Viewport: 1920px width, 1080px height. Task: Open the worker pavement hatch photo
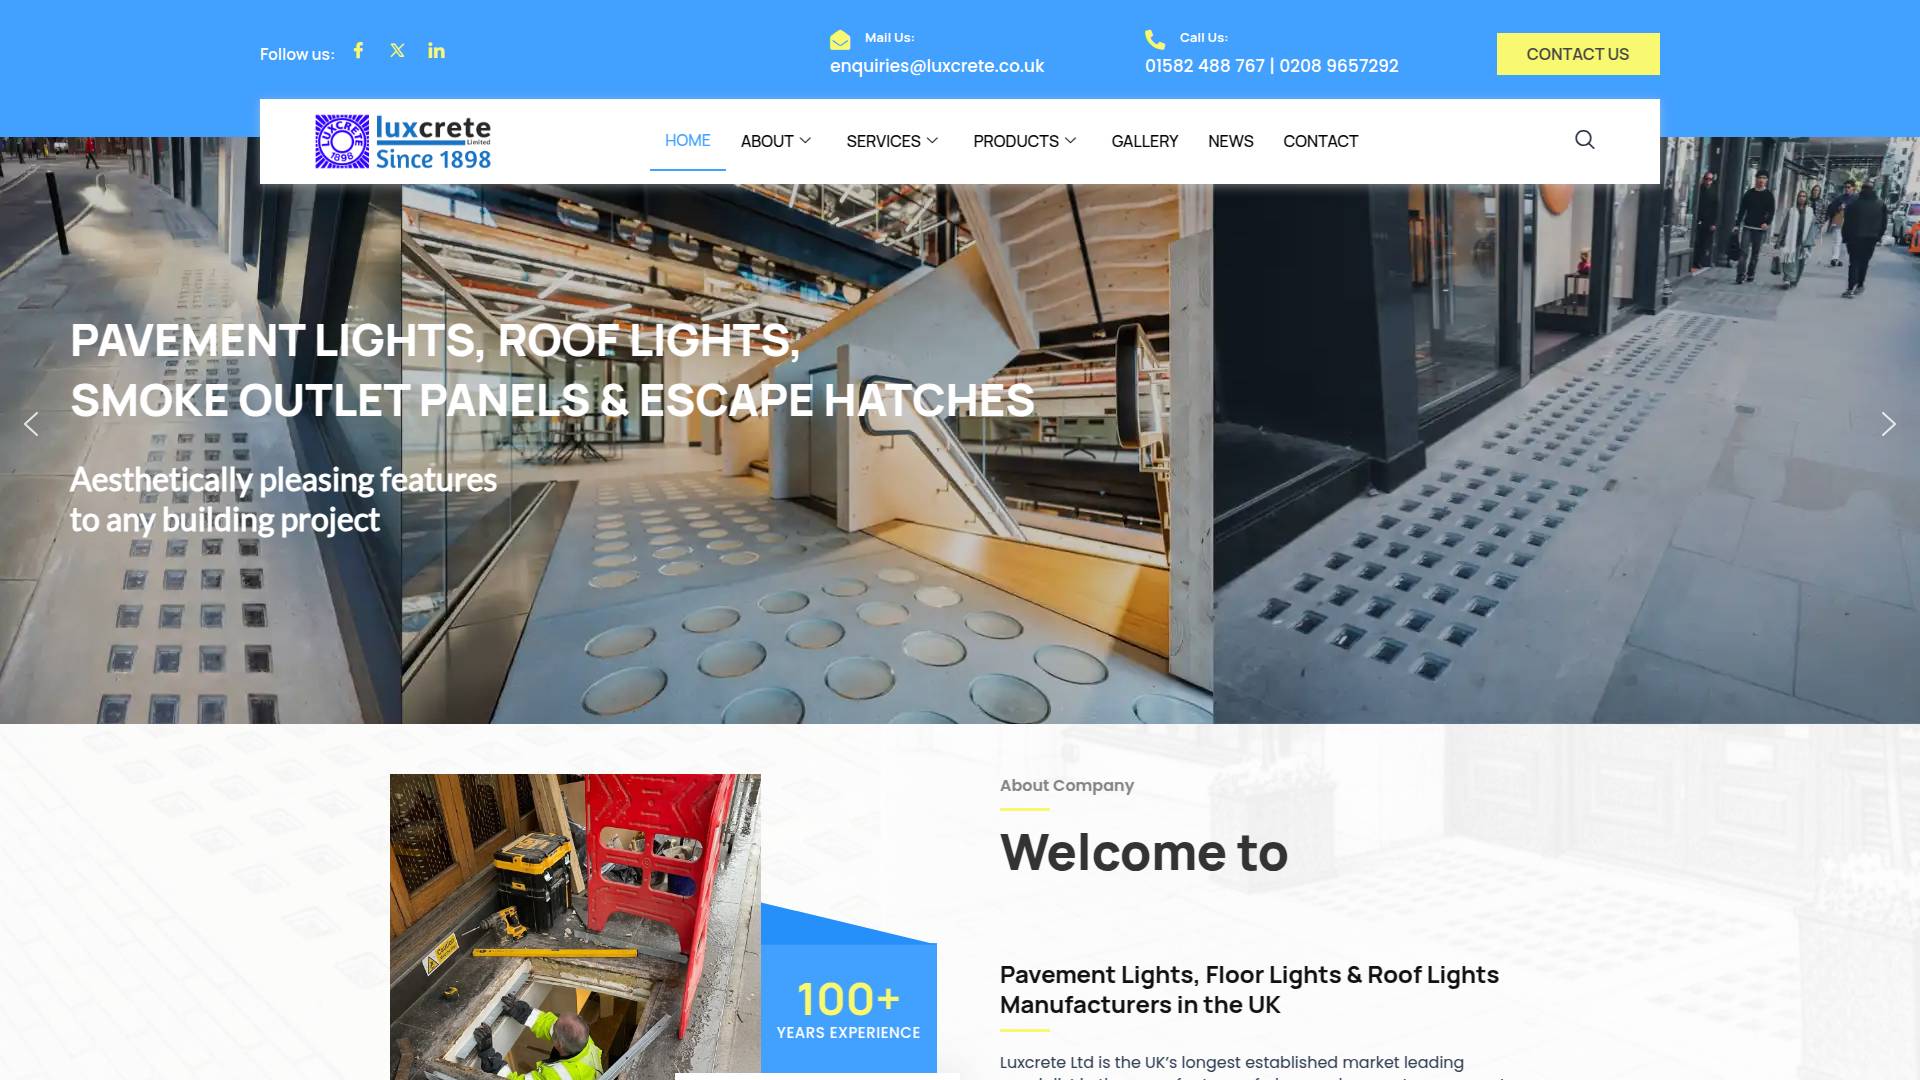[575, 927]
